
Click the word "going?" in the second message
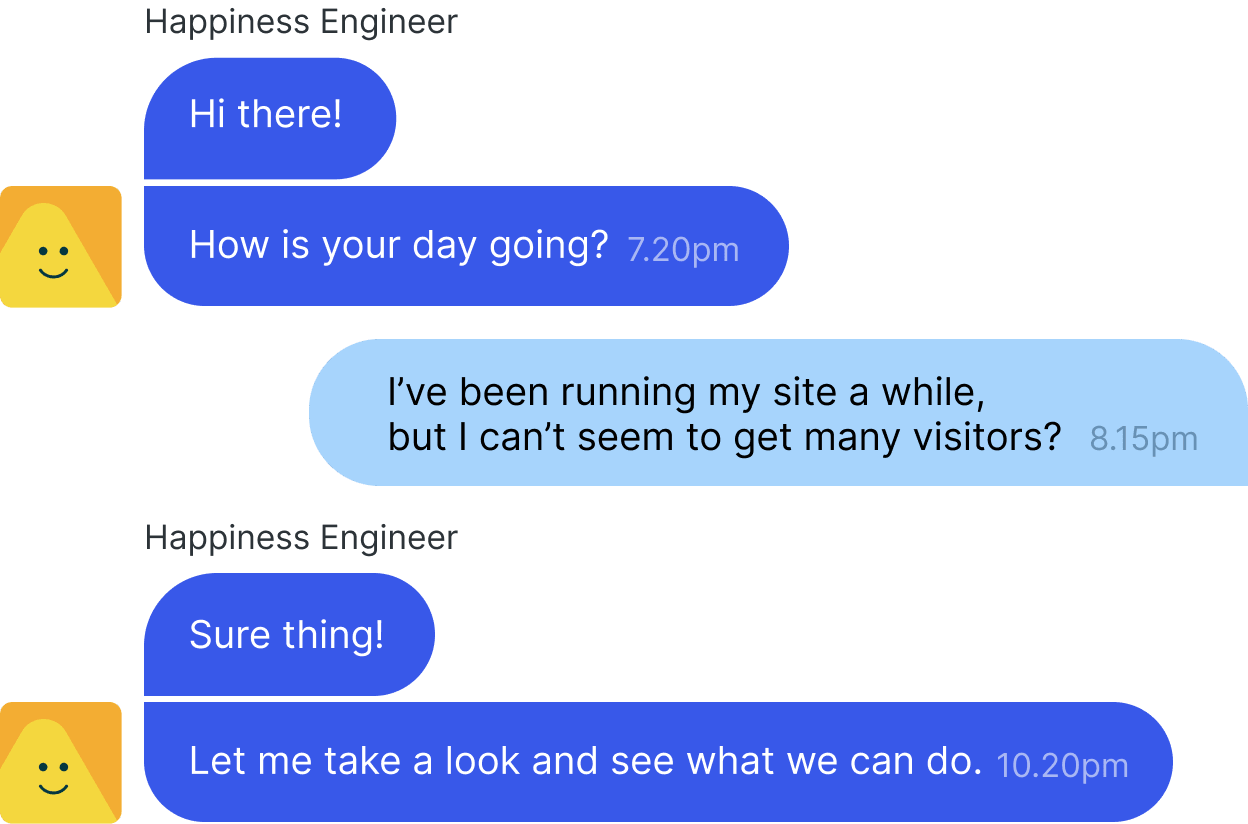click(548, 246)
